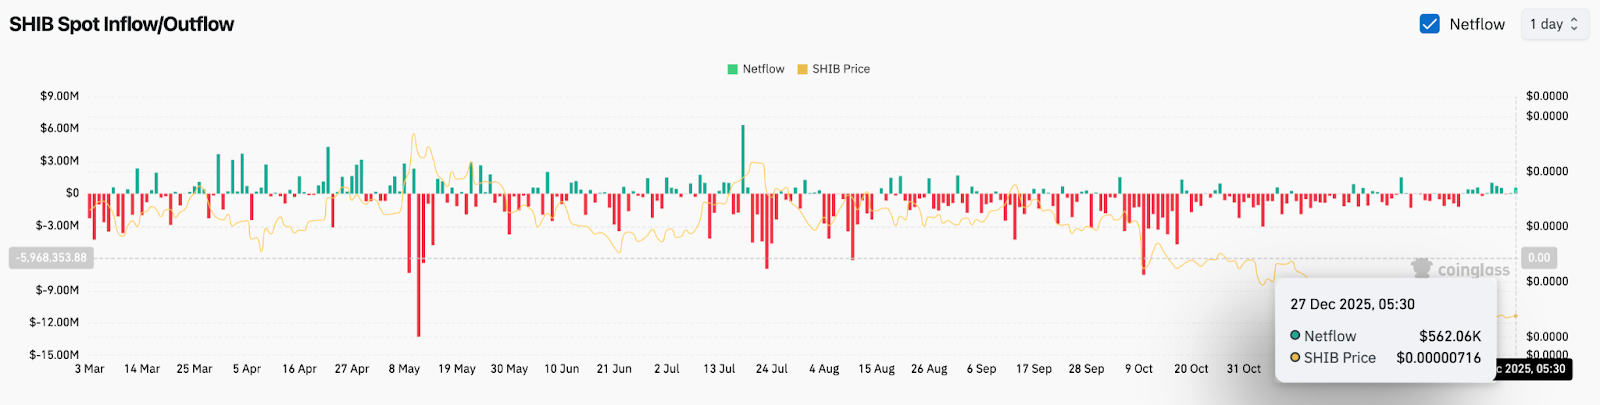
Task: Click the -5,968,353.88 crosshair axis label
Action: coord(51,258)
